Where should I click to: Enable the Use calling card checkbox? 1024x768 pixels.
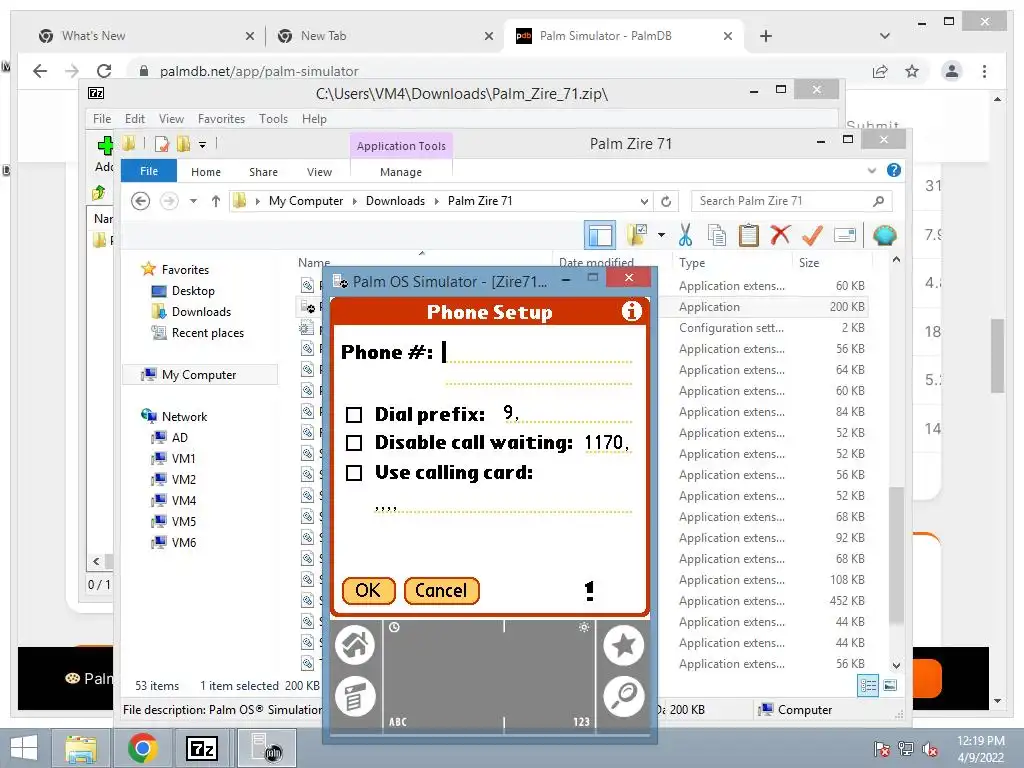(x=354, y=473)
